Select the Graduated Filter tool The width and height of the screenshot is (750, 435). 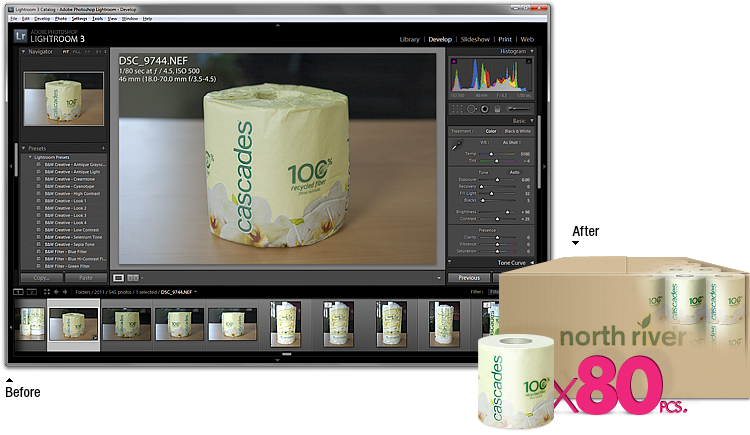(497, 108)
